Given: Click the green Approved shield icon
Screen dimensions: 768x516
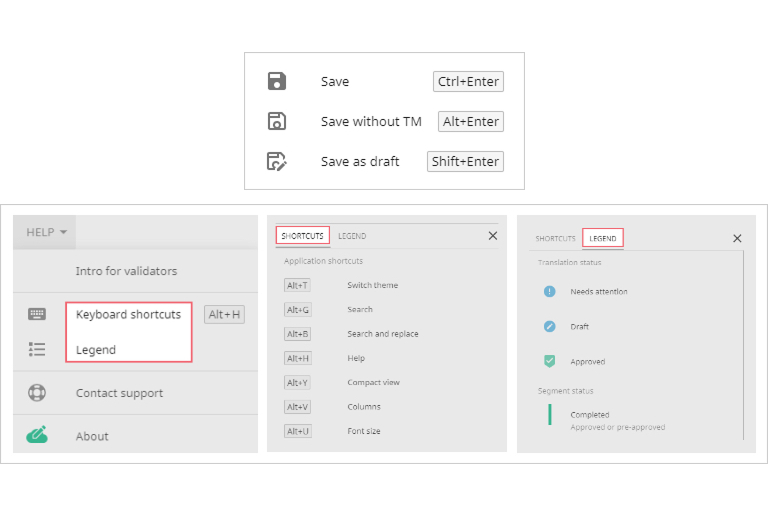Looking at the screenshot, I should click(x=549, y=361).
